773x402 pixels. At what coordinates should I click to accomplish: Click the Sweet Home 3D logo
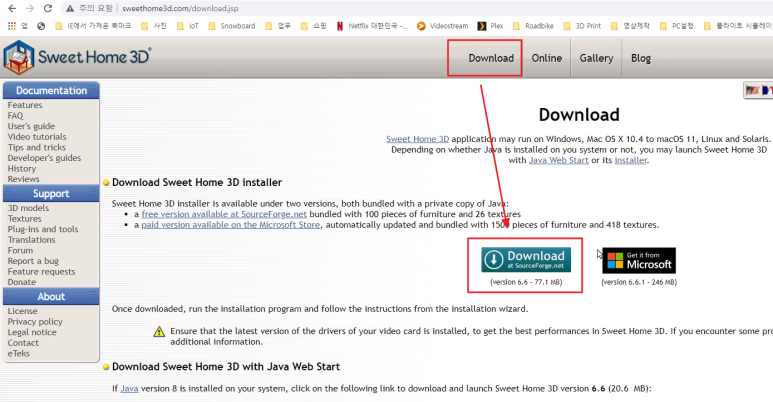(77, 57)
